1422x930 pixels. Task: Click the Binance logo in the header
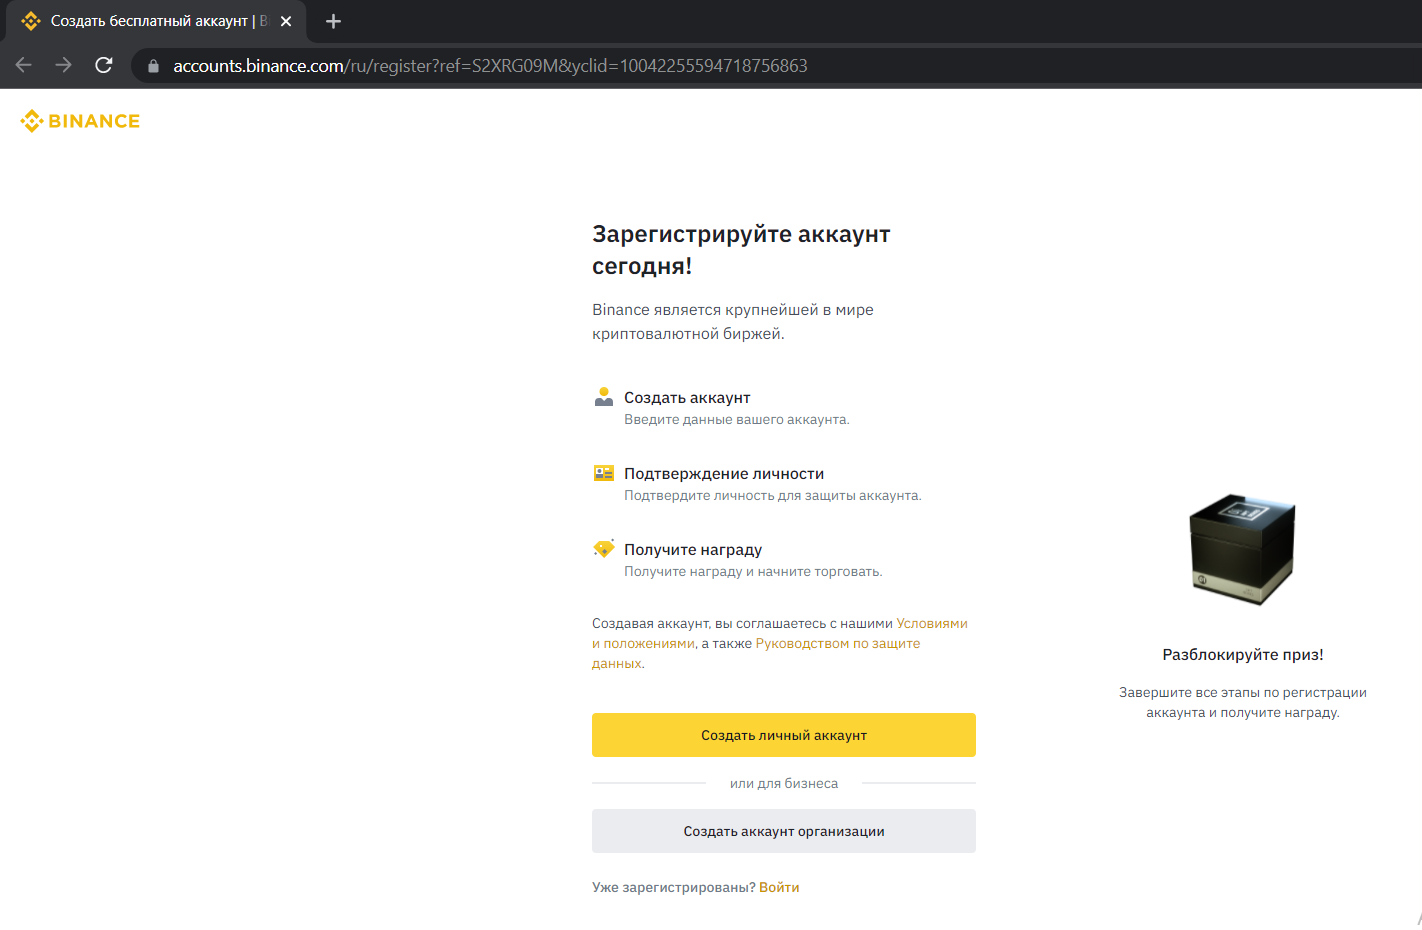pos(80,121)
